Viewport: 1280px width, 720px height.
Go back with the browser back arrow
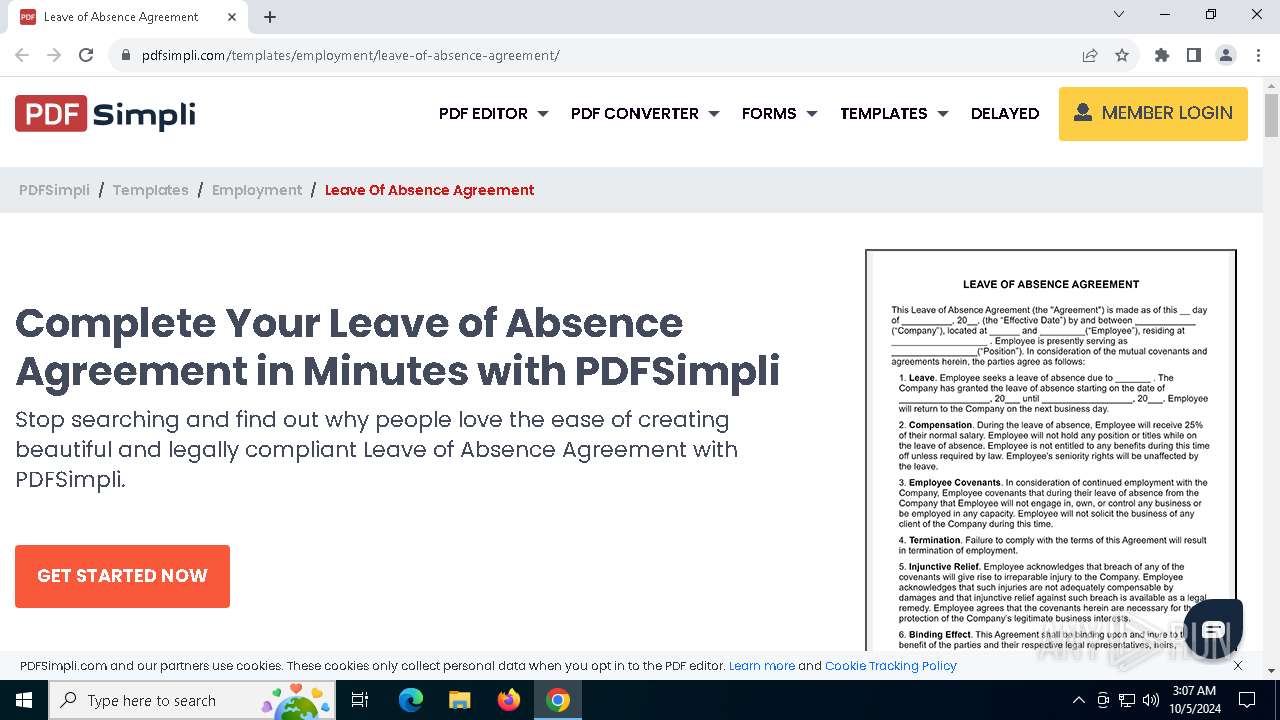(22, 55)
